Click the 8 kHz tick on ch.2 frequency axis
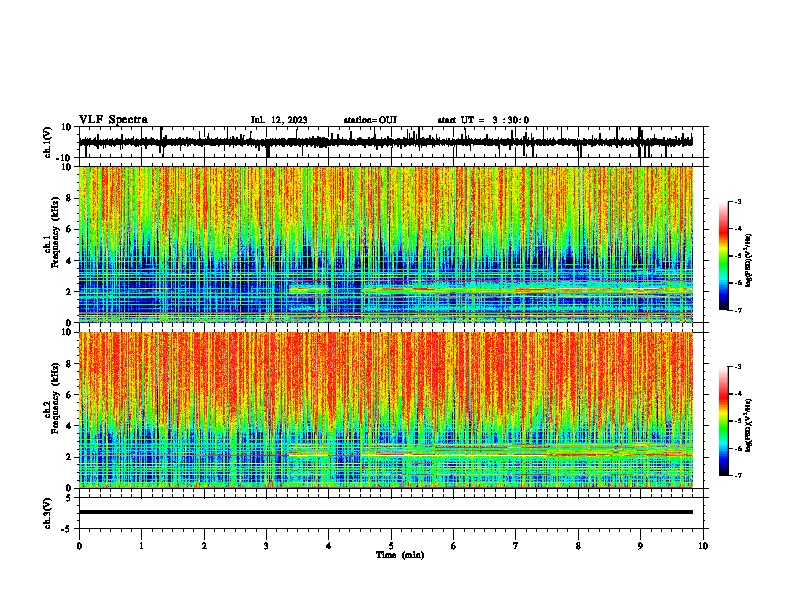Image resolution: width=792 pixels, height=612 pixels. tap(69, 364)
